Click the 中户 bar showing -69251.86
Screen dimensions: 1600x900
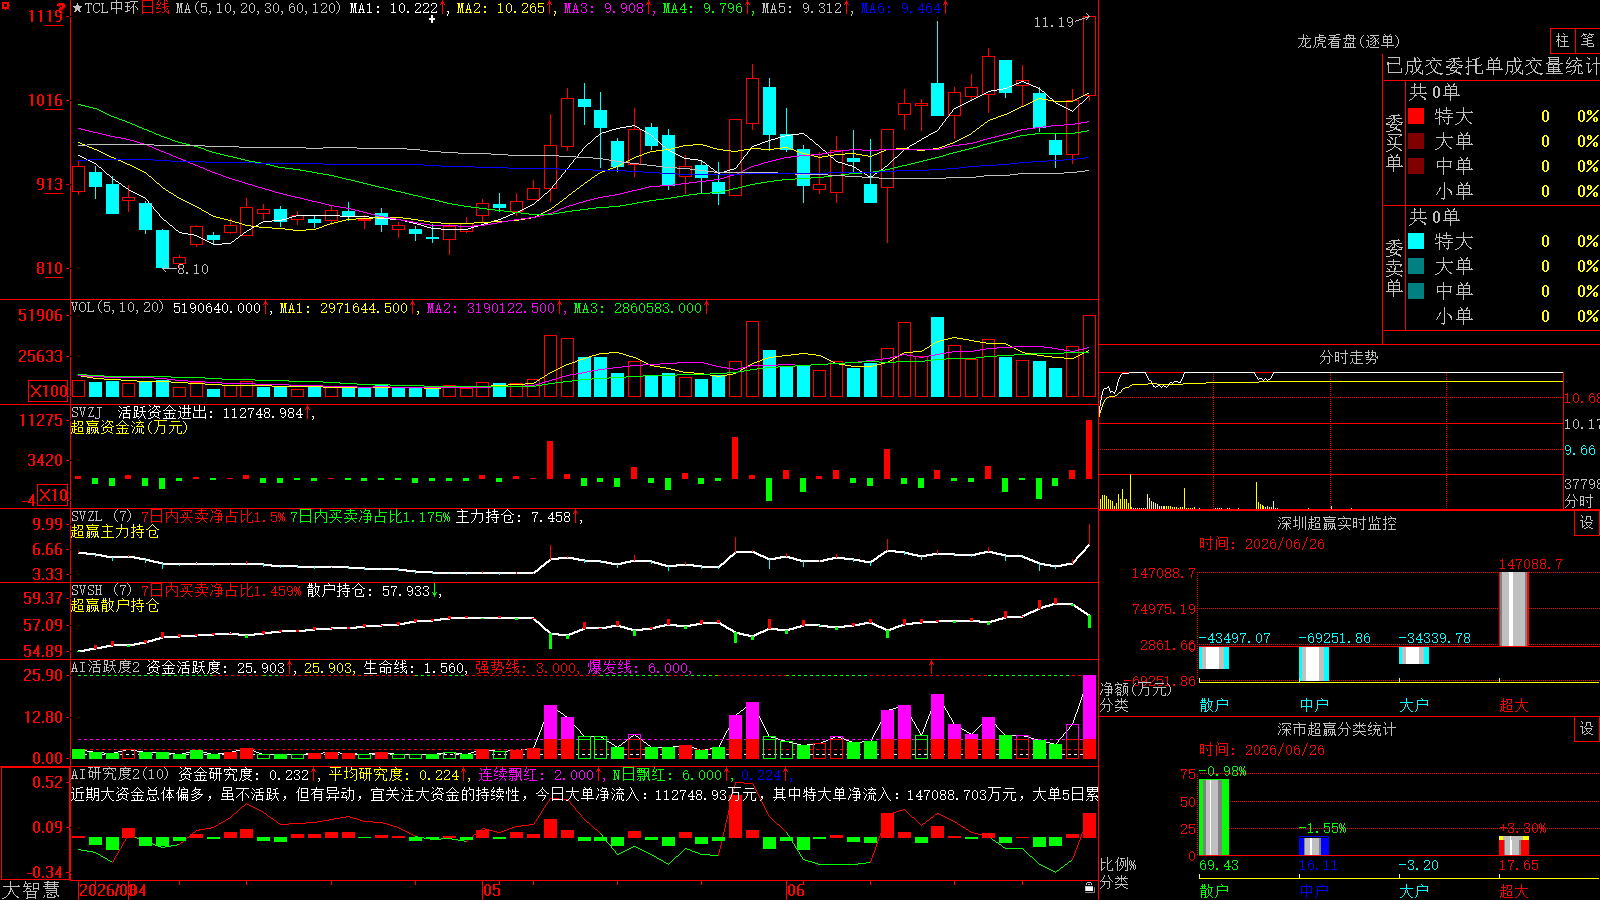coord(1314,664)
